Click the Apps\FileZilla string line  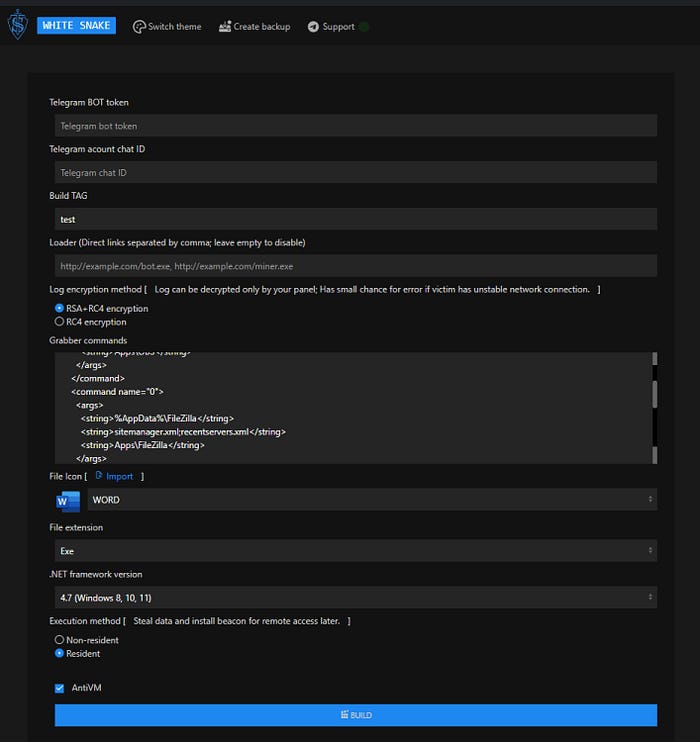tap(142, 445)
